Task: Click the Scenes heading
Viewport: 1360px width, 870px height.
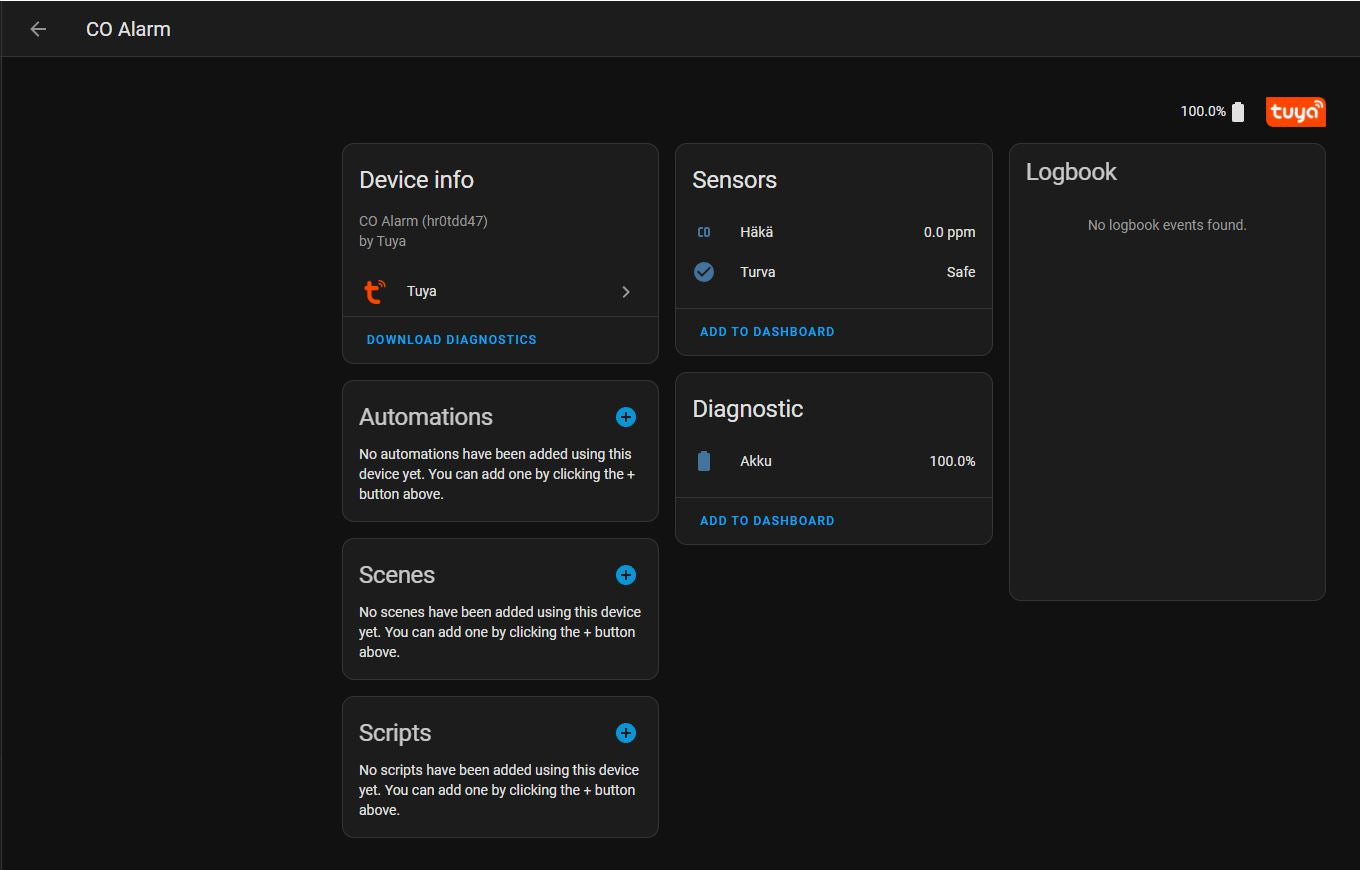Action: 397,575
